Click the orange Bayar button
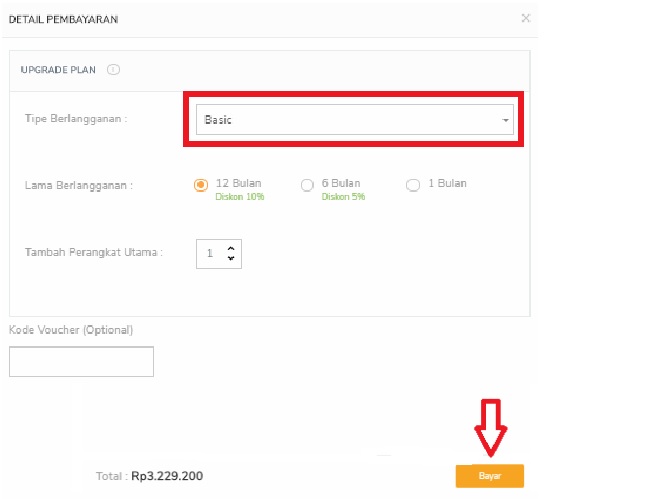The width and height of the screenshot is (660, 499). [x=490, y=476]
